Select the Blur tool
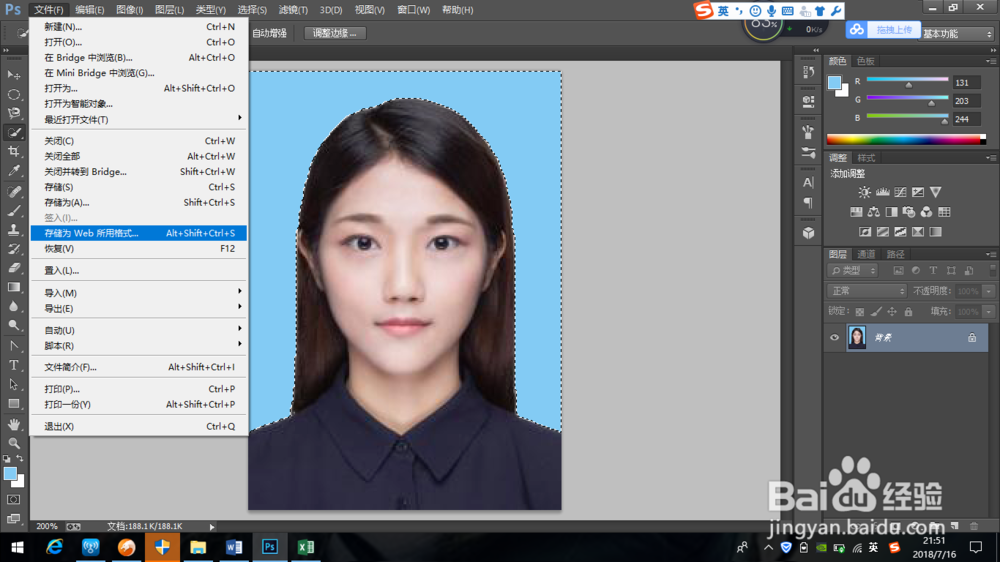1000x562 pixels. coord(13,306)
